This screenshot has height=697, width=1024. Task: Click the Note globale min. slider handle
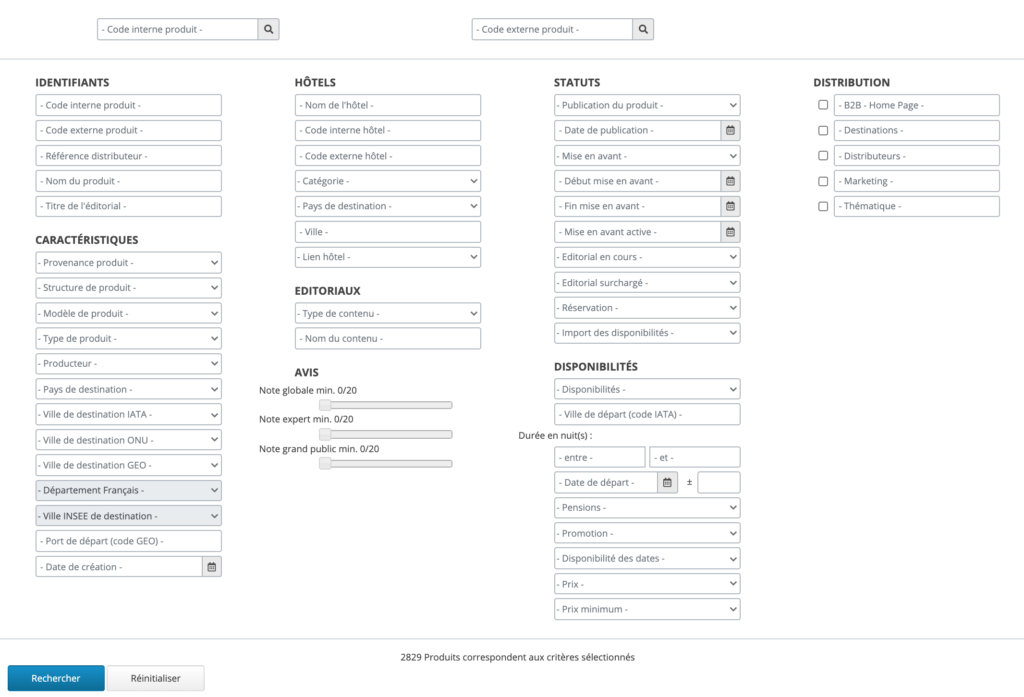325,405
